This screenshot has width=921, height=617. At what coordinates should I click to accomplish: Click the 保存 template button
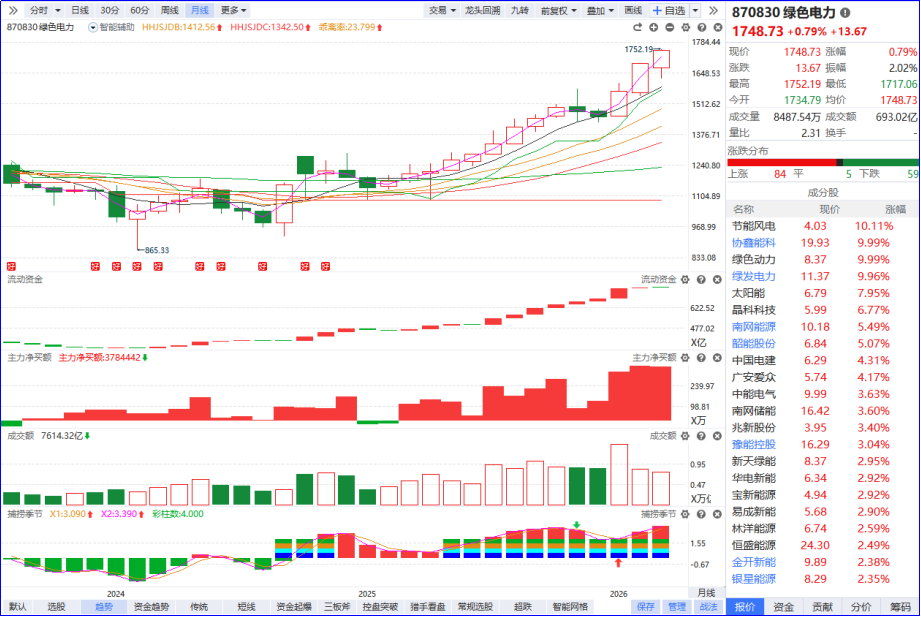coord(646,607)
